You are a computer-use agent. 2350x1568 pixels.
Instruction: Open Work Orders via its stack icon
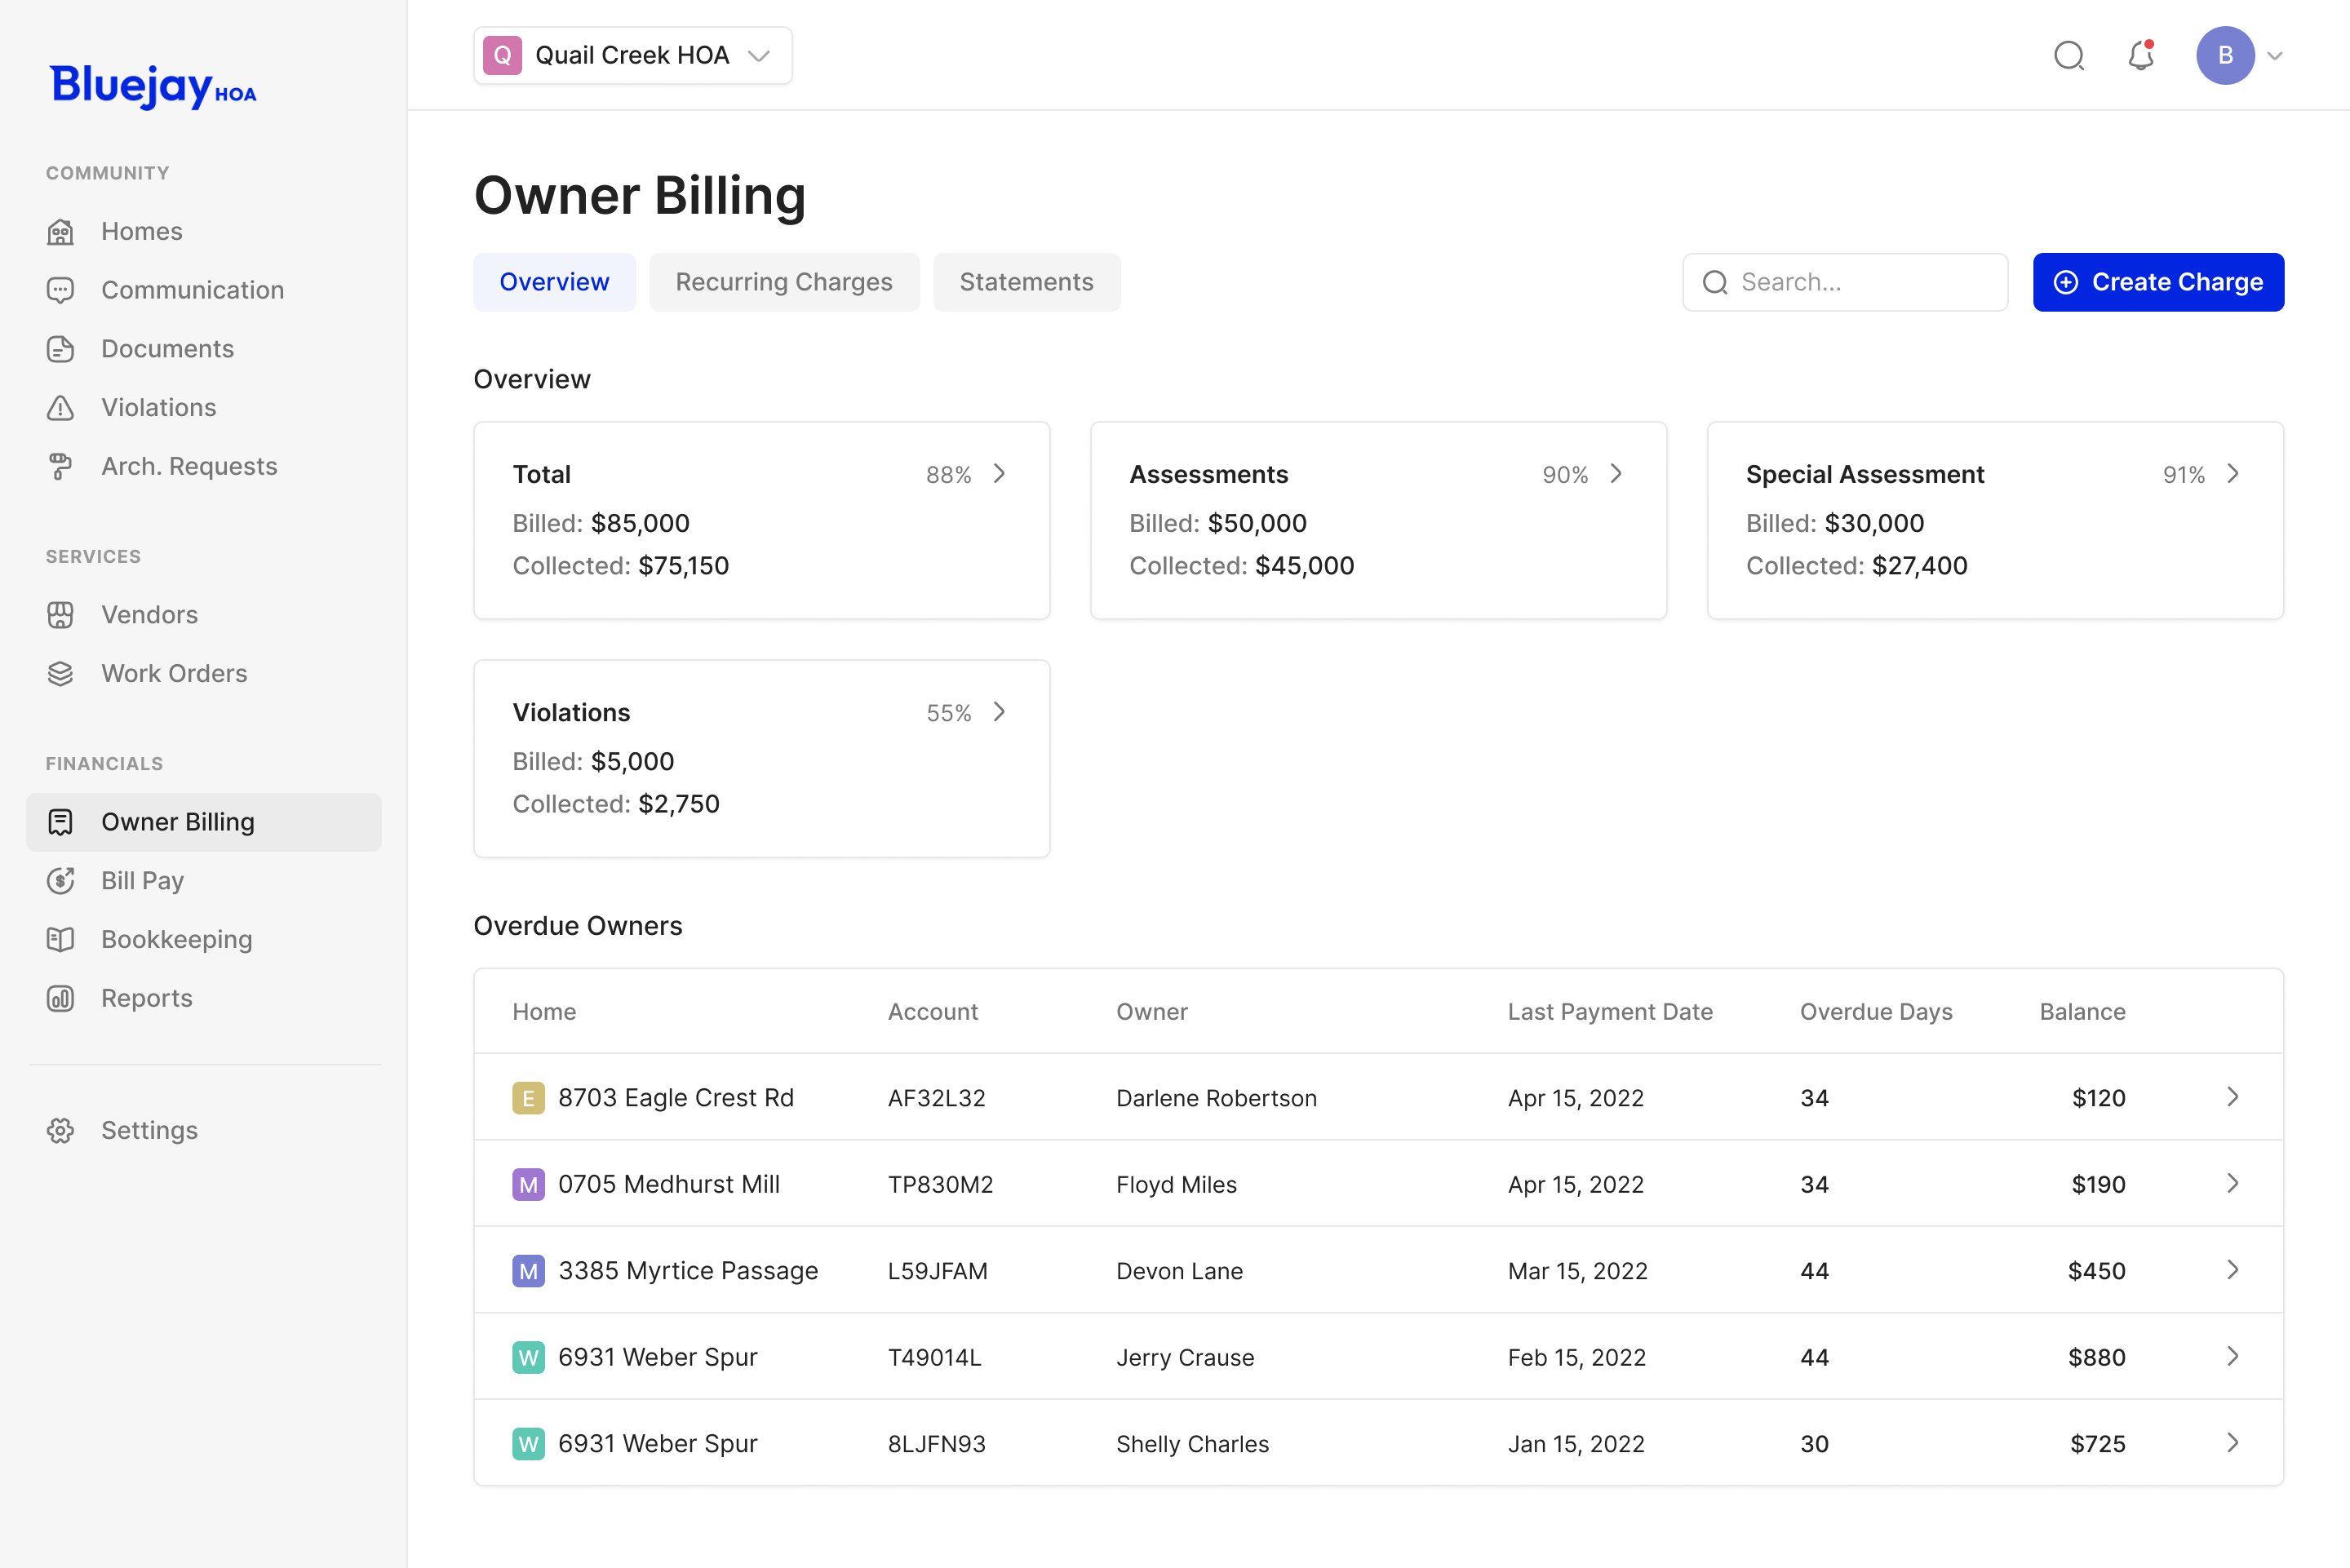click(x=60, y=674)
